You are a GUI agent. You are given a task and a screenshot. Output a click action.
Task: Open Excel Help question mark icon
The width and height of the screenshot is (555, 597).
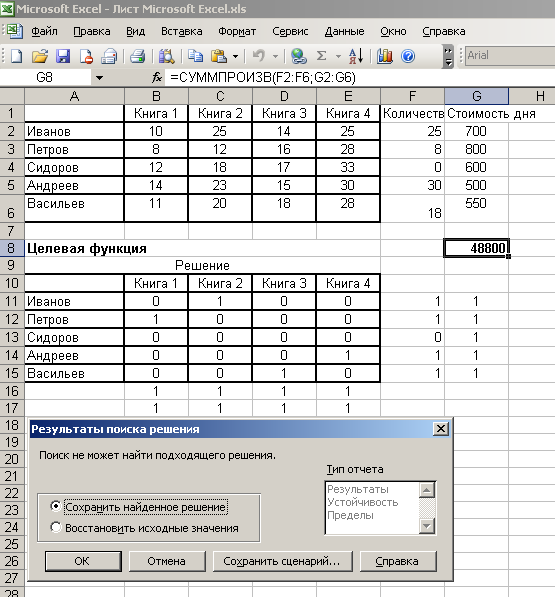tap(408, 56)
